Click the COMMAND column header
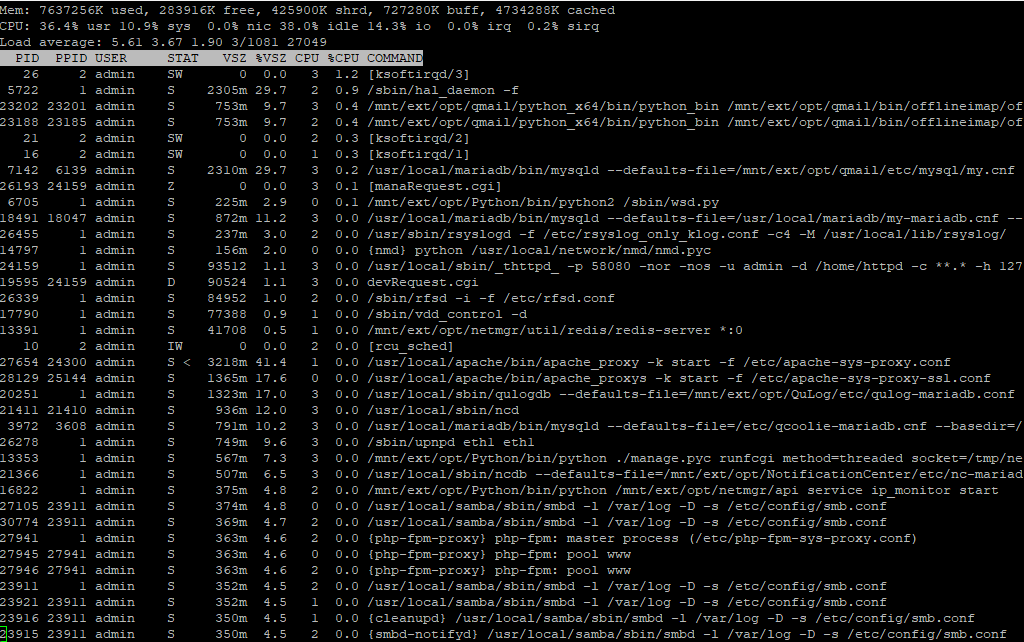The width and height of the screenshot is (1024, 642). click(395, 58)
